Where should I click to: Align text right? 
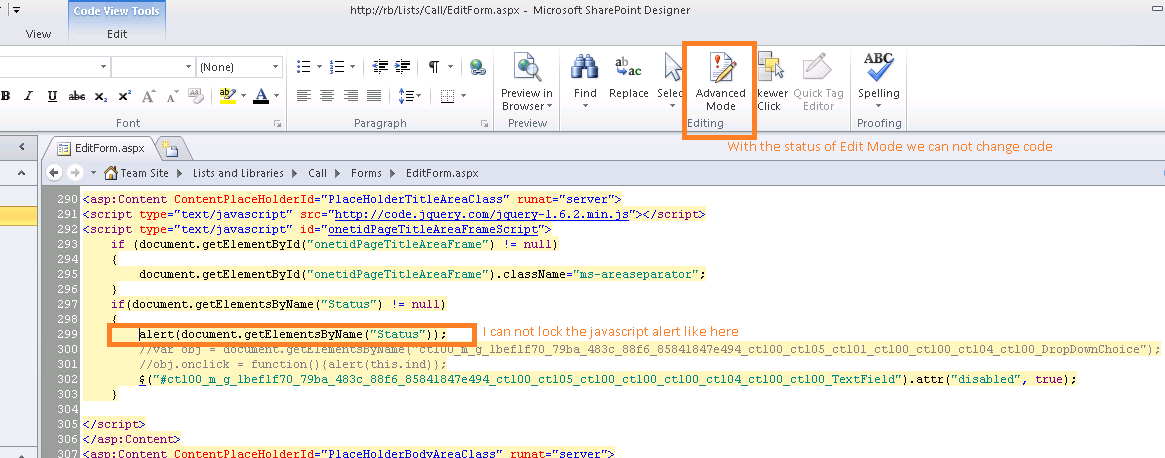point(351,96)
